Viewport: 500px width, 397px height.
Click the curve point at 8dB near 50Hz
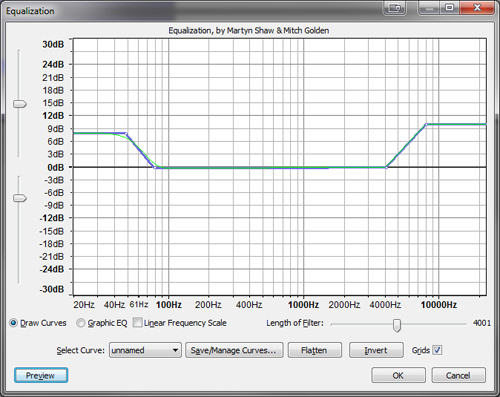126,134
